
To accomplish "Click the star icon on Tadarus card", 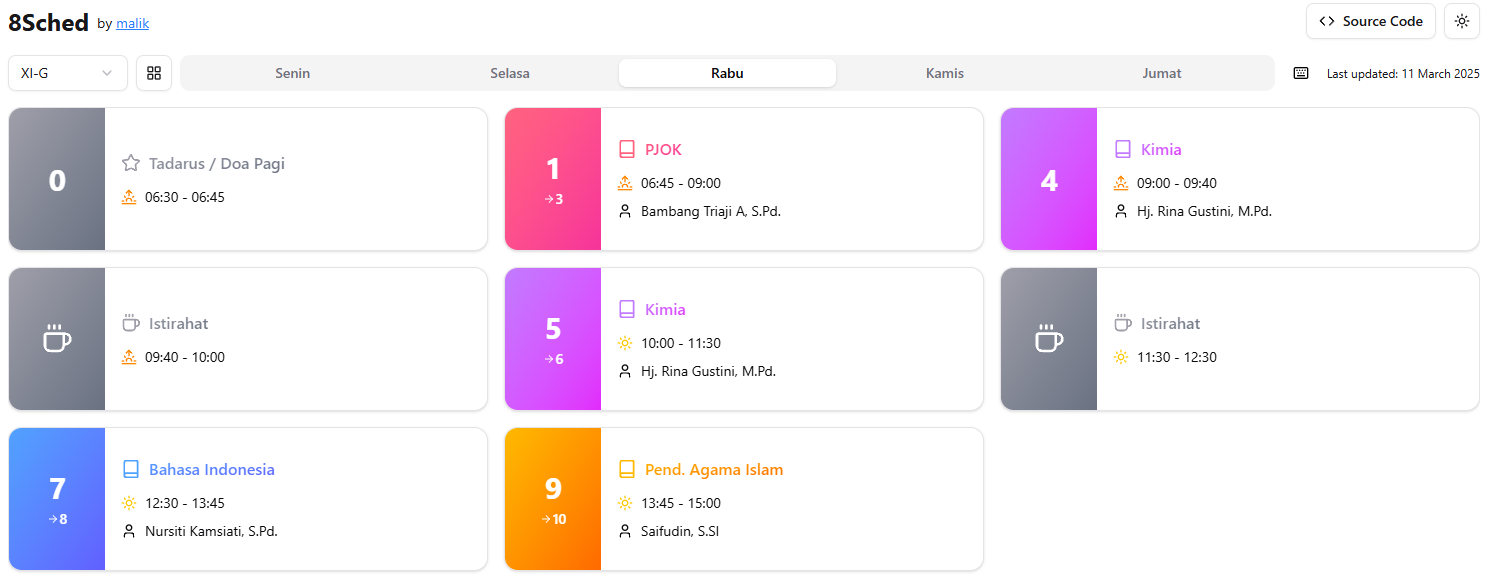I will click(130, 163).
